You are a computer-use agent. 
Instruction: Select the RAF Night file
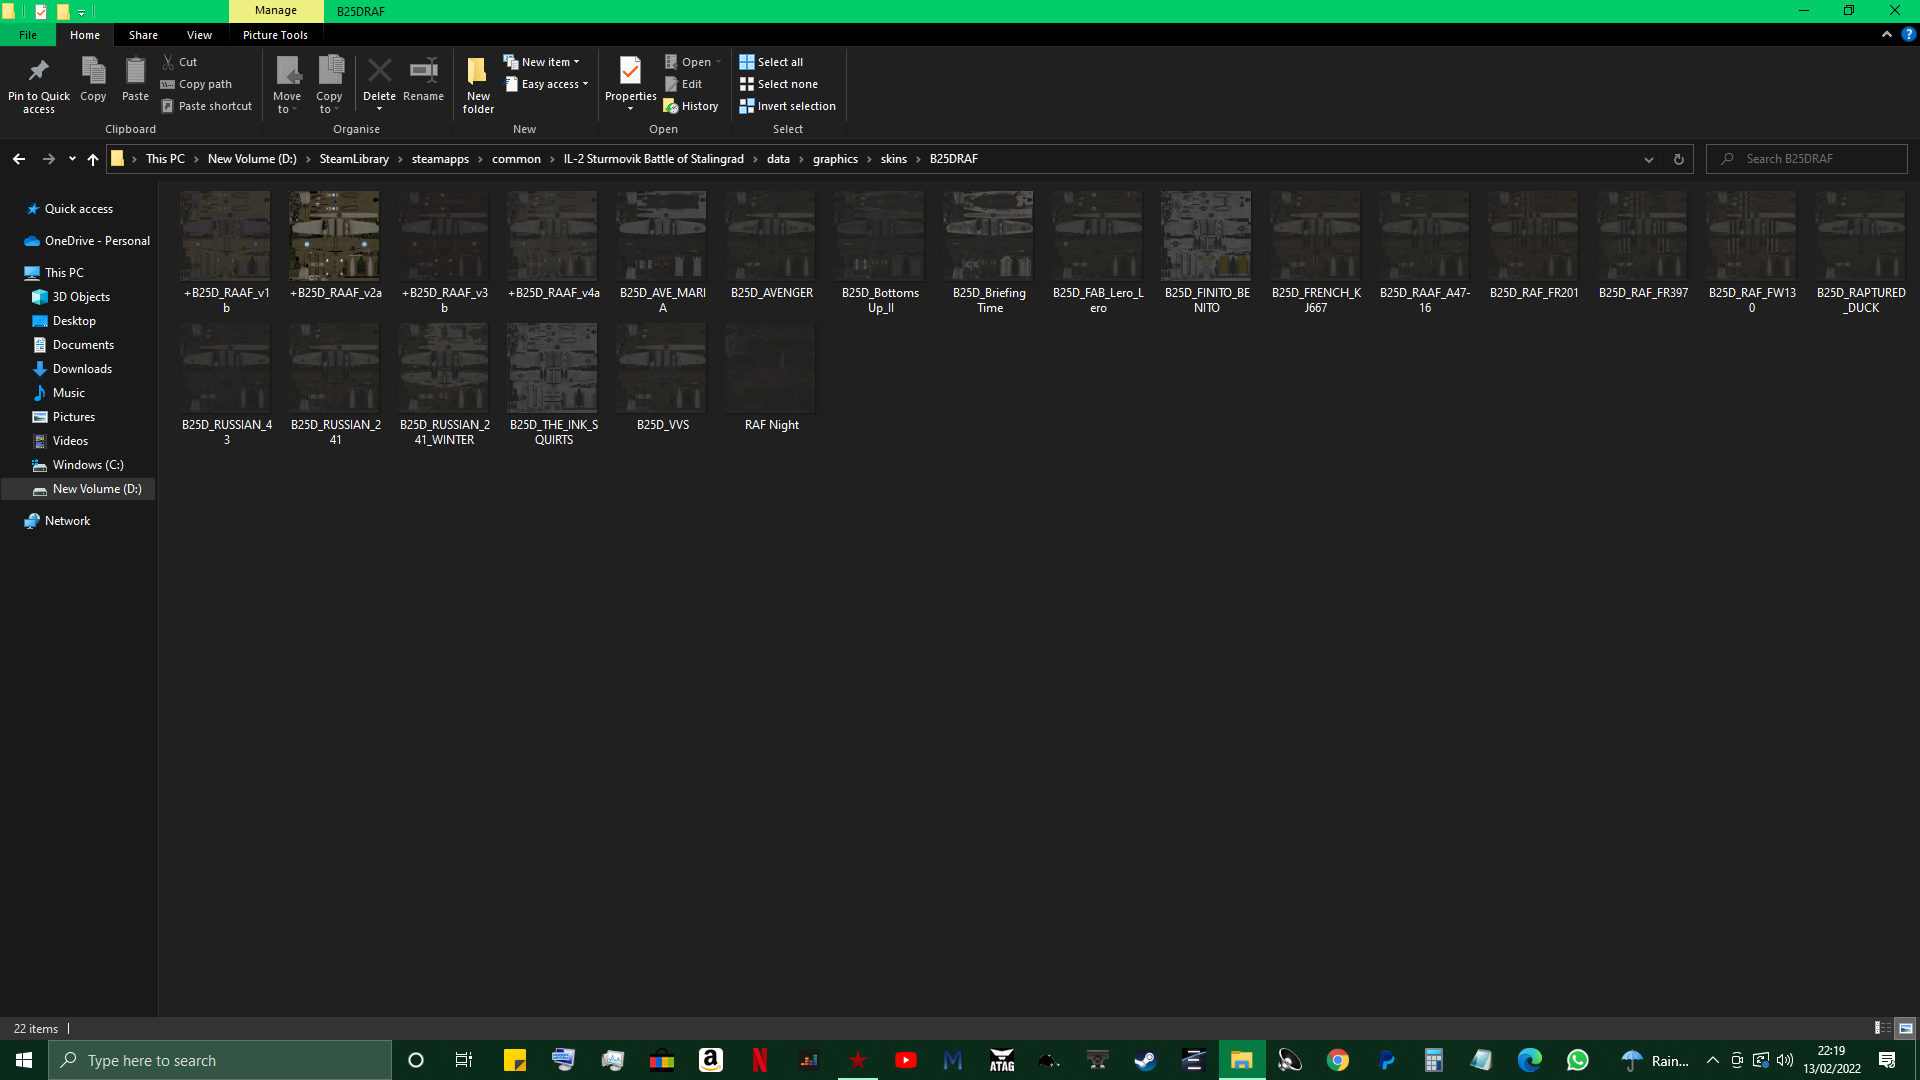click(x=771, y=378)
